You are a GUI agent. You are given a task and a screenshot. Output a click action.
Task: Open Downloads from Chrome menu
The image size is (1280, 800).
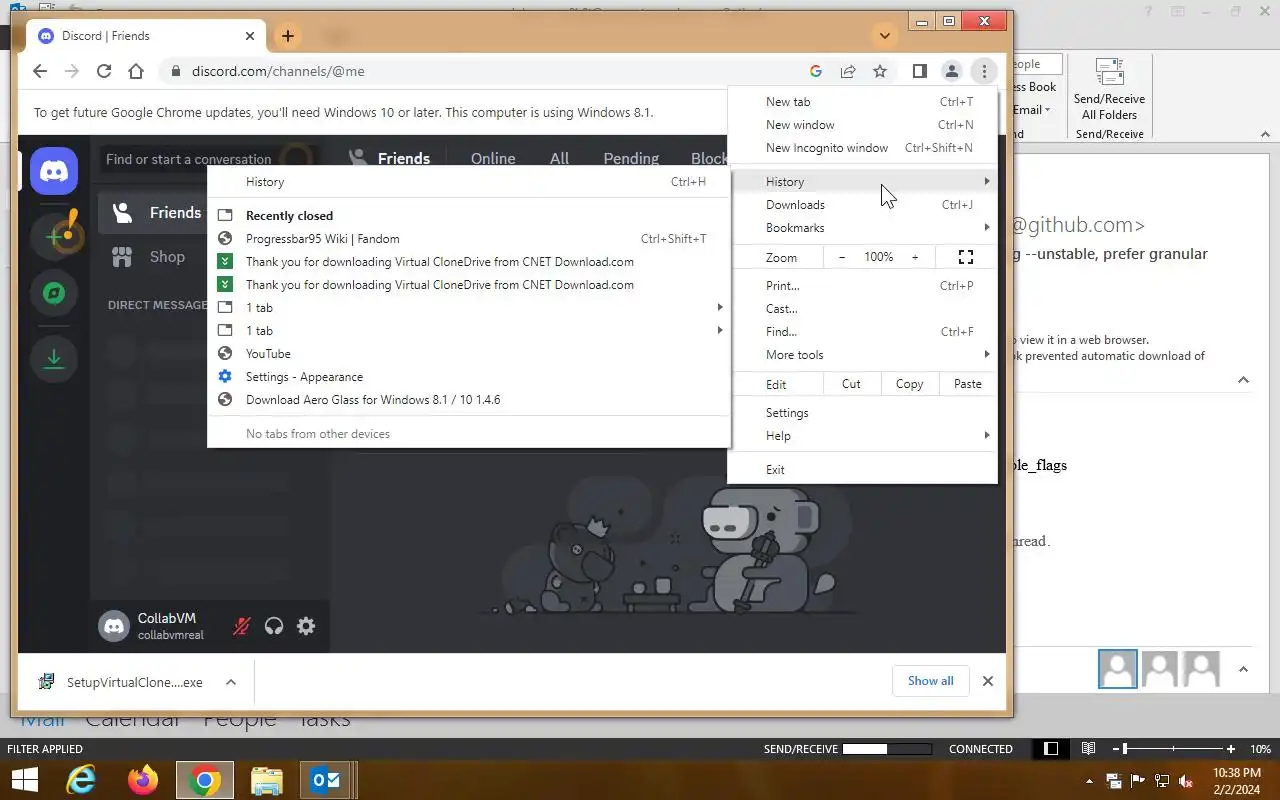862,205
